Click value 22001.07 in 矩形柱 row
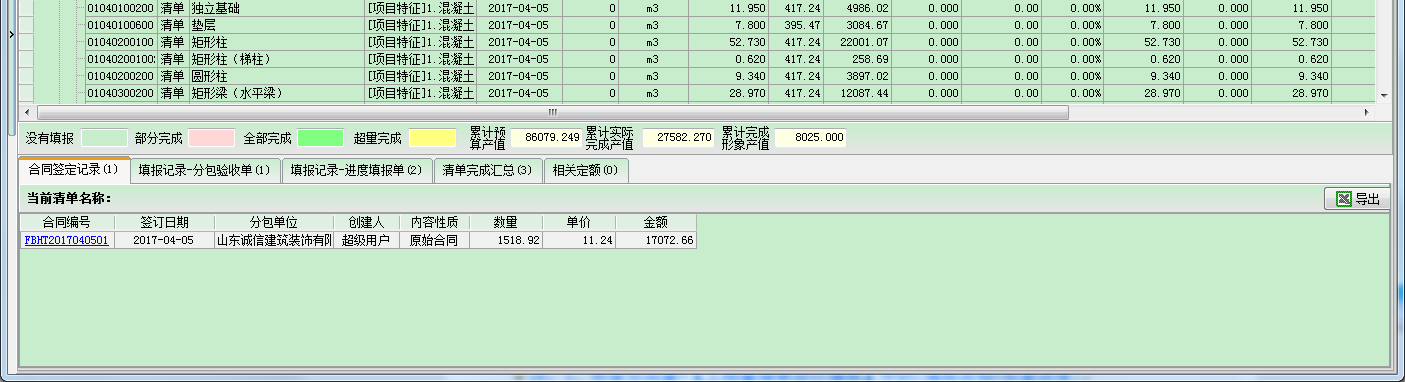The width and height of the screenshot is (1405, 382). point(859,42)
